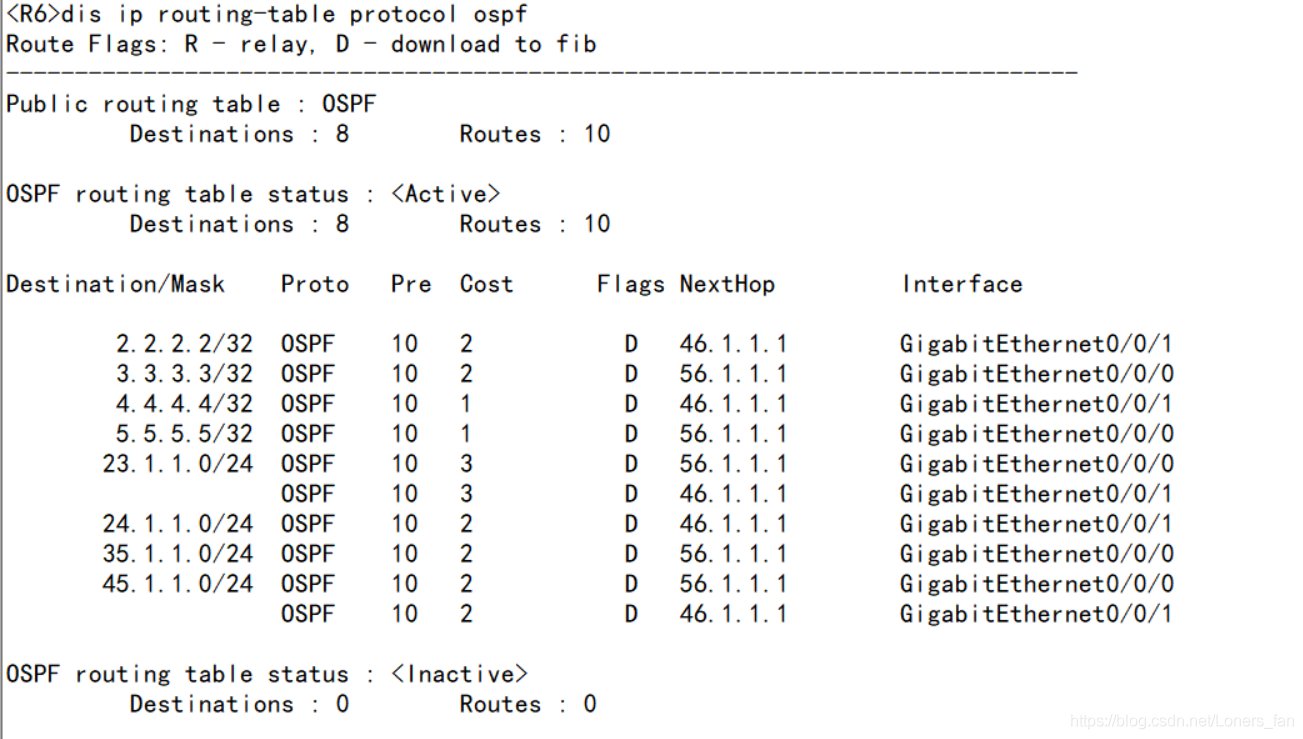
Task: Click the 'dis ip routing-table protocol ospf' command line
Action: point(267,15)
